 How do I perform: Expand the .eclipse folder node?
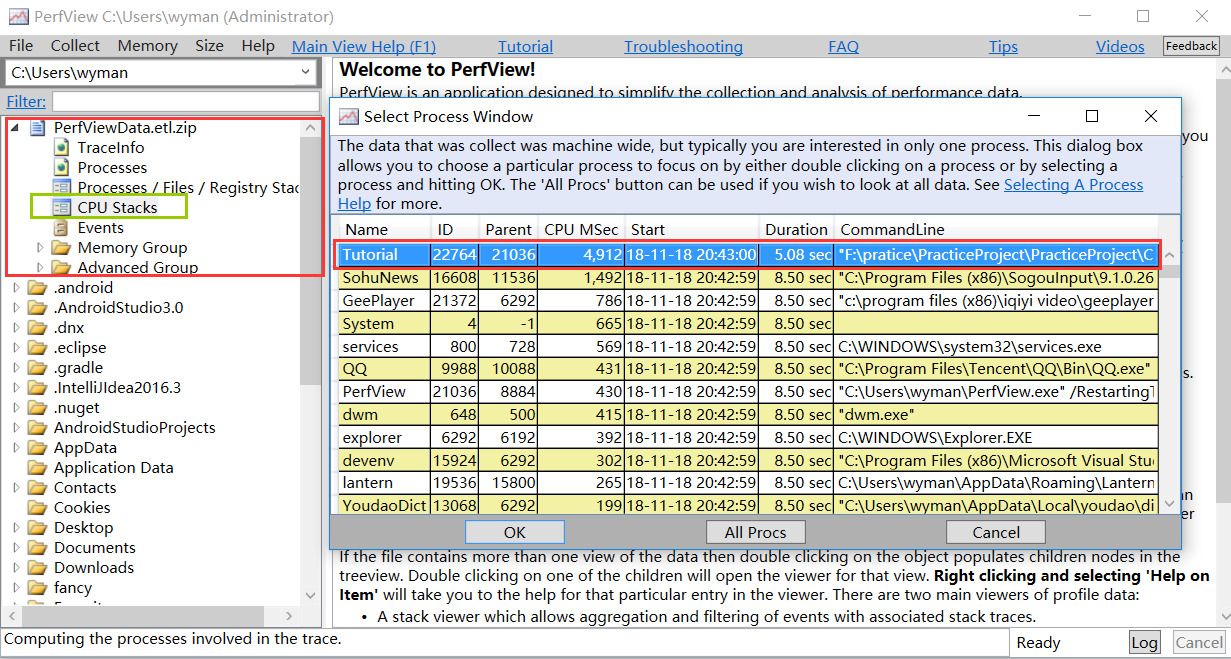coord(16,348)
